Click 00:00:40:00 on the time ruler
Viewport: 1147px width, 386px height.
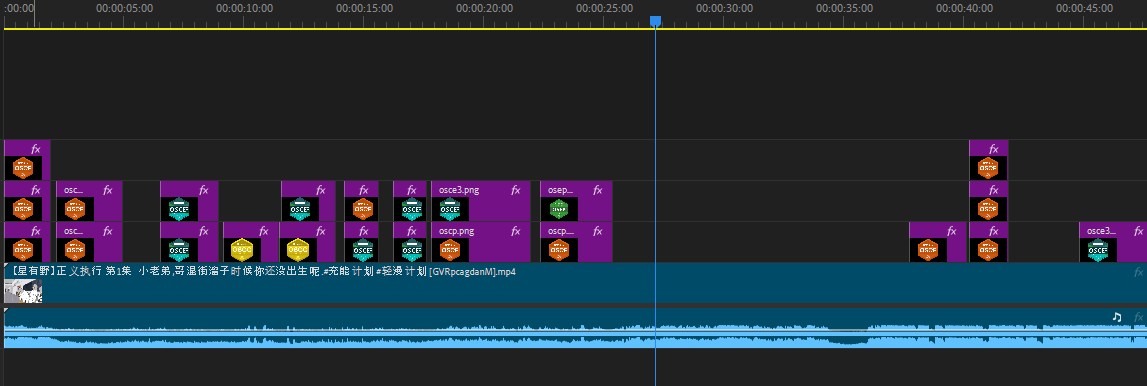964,8
